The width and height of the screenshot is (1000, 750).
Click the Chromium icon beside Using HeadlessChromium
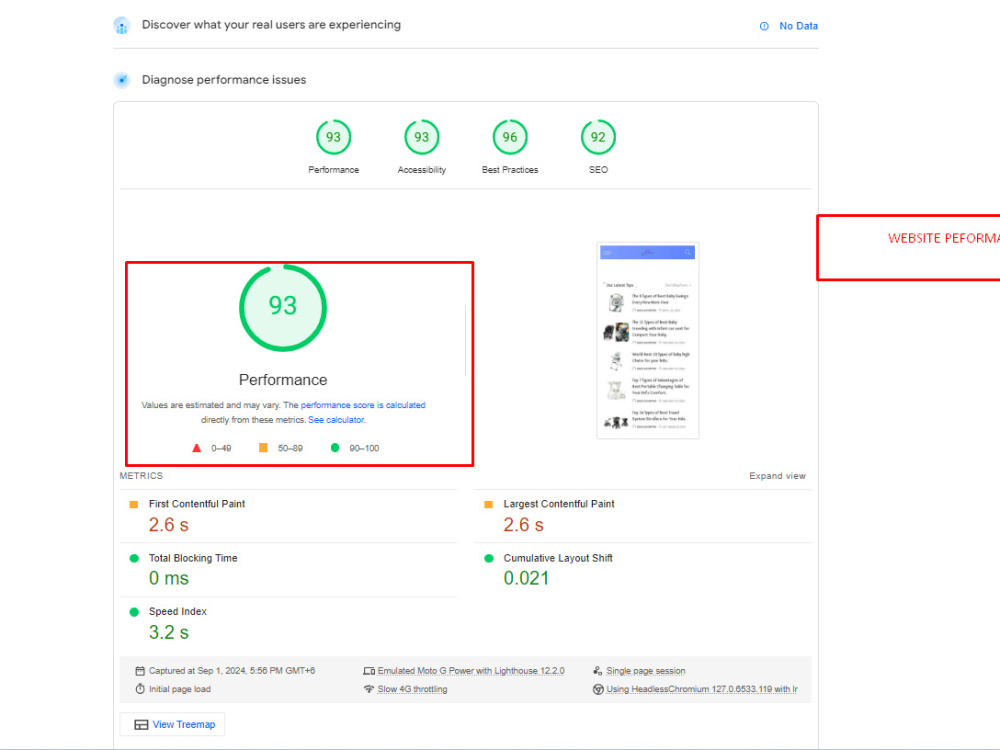coord(598,689)
